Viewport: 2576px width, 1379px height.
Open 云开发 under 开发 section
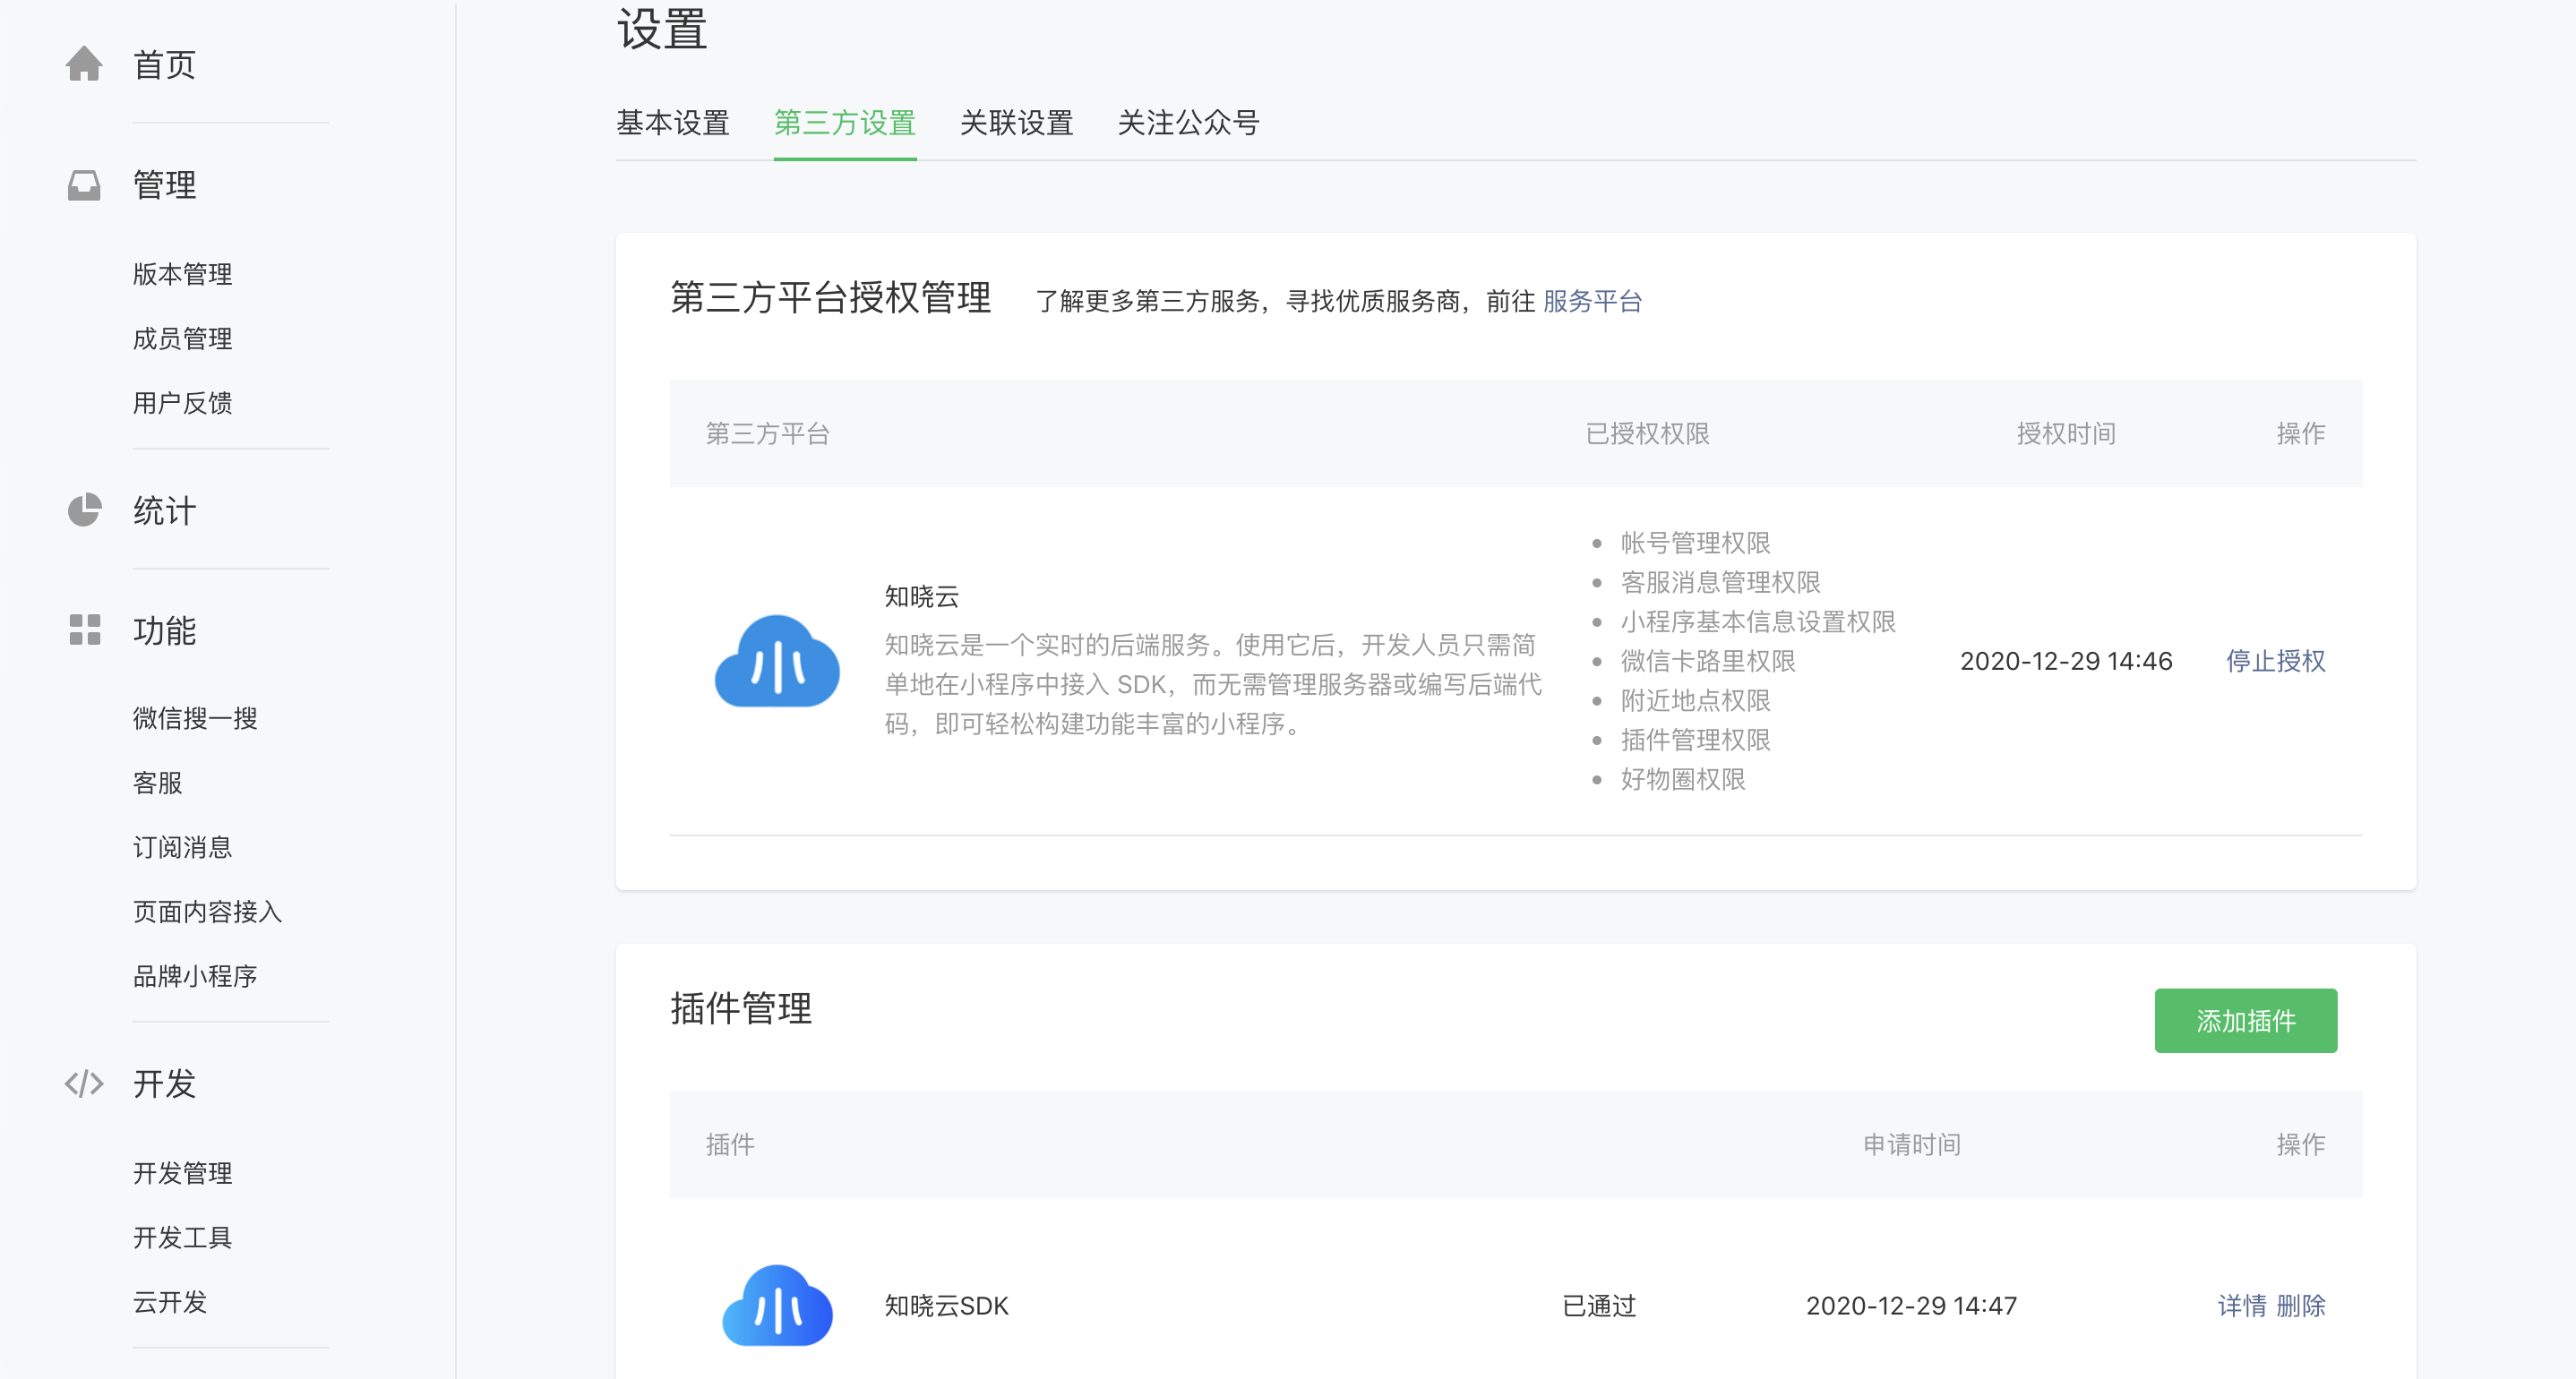tap(170, 1302)
